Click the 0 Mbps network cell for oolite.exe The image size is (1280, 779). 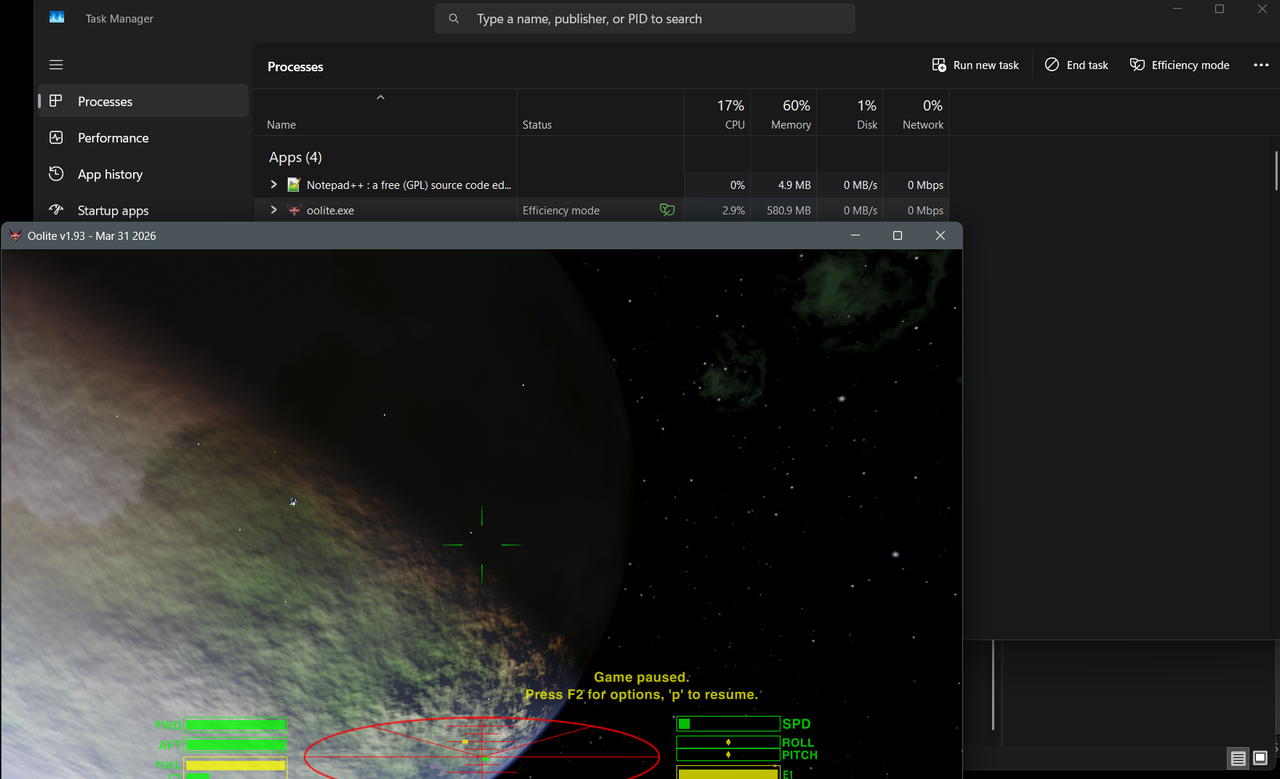(x=916, y=210)
